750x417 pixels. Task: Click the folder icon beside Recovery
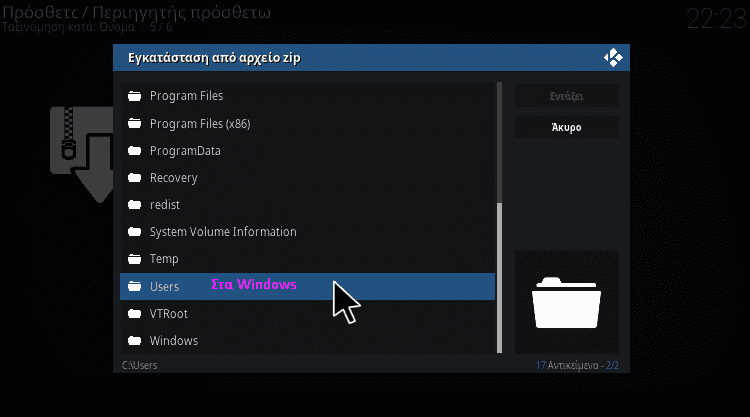(134, 178)
